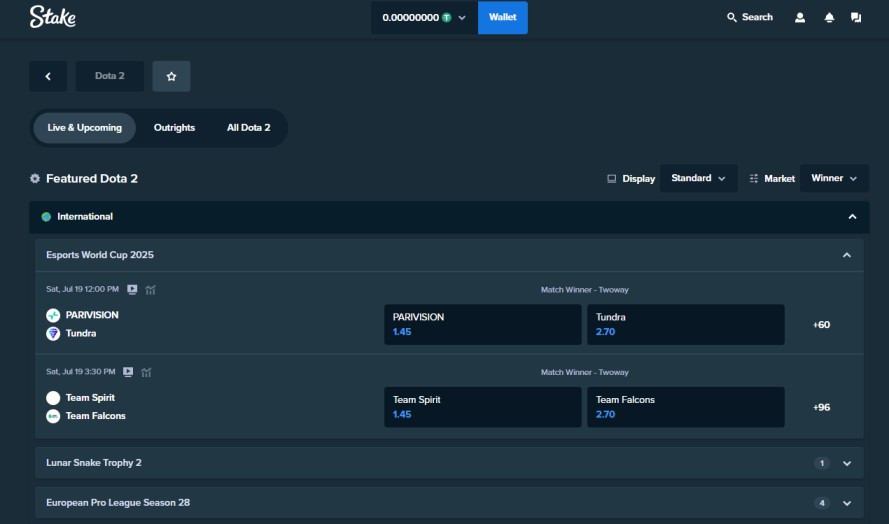Click the Dota 2 breadcrumb button
Viewport: 889px width, 524px height.
[109, 76]
